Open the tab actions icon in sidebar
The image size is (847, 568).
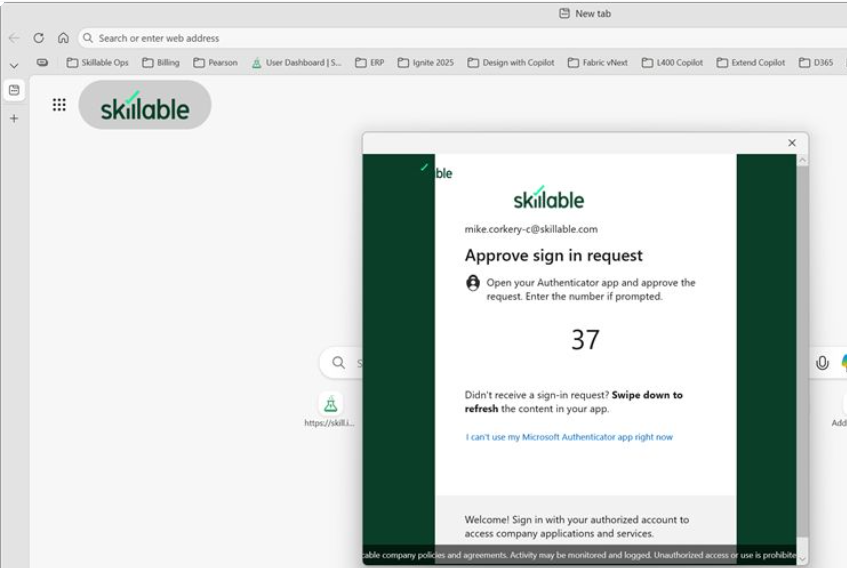pos(14,90)
